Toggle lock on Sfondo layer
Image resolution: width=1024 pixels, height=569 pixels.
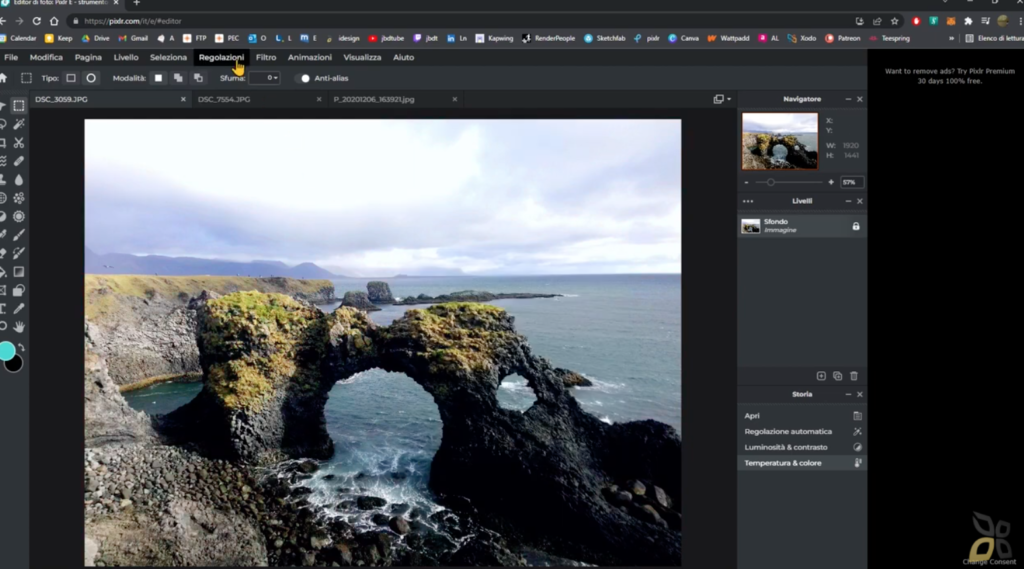856,226
